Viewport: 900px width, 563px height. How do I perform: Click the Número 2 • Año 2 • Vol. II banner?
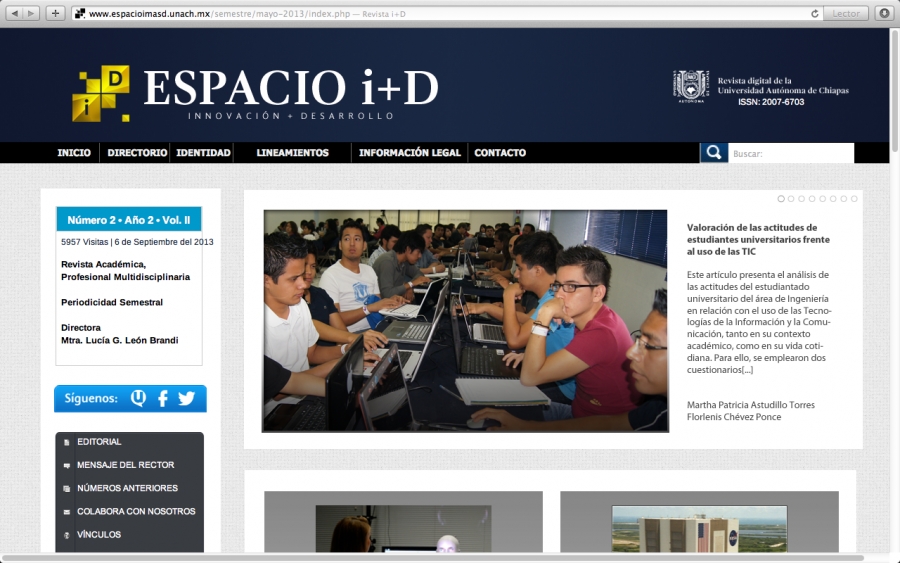click(x=129, y=220)
